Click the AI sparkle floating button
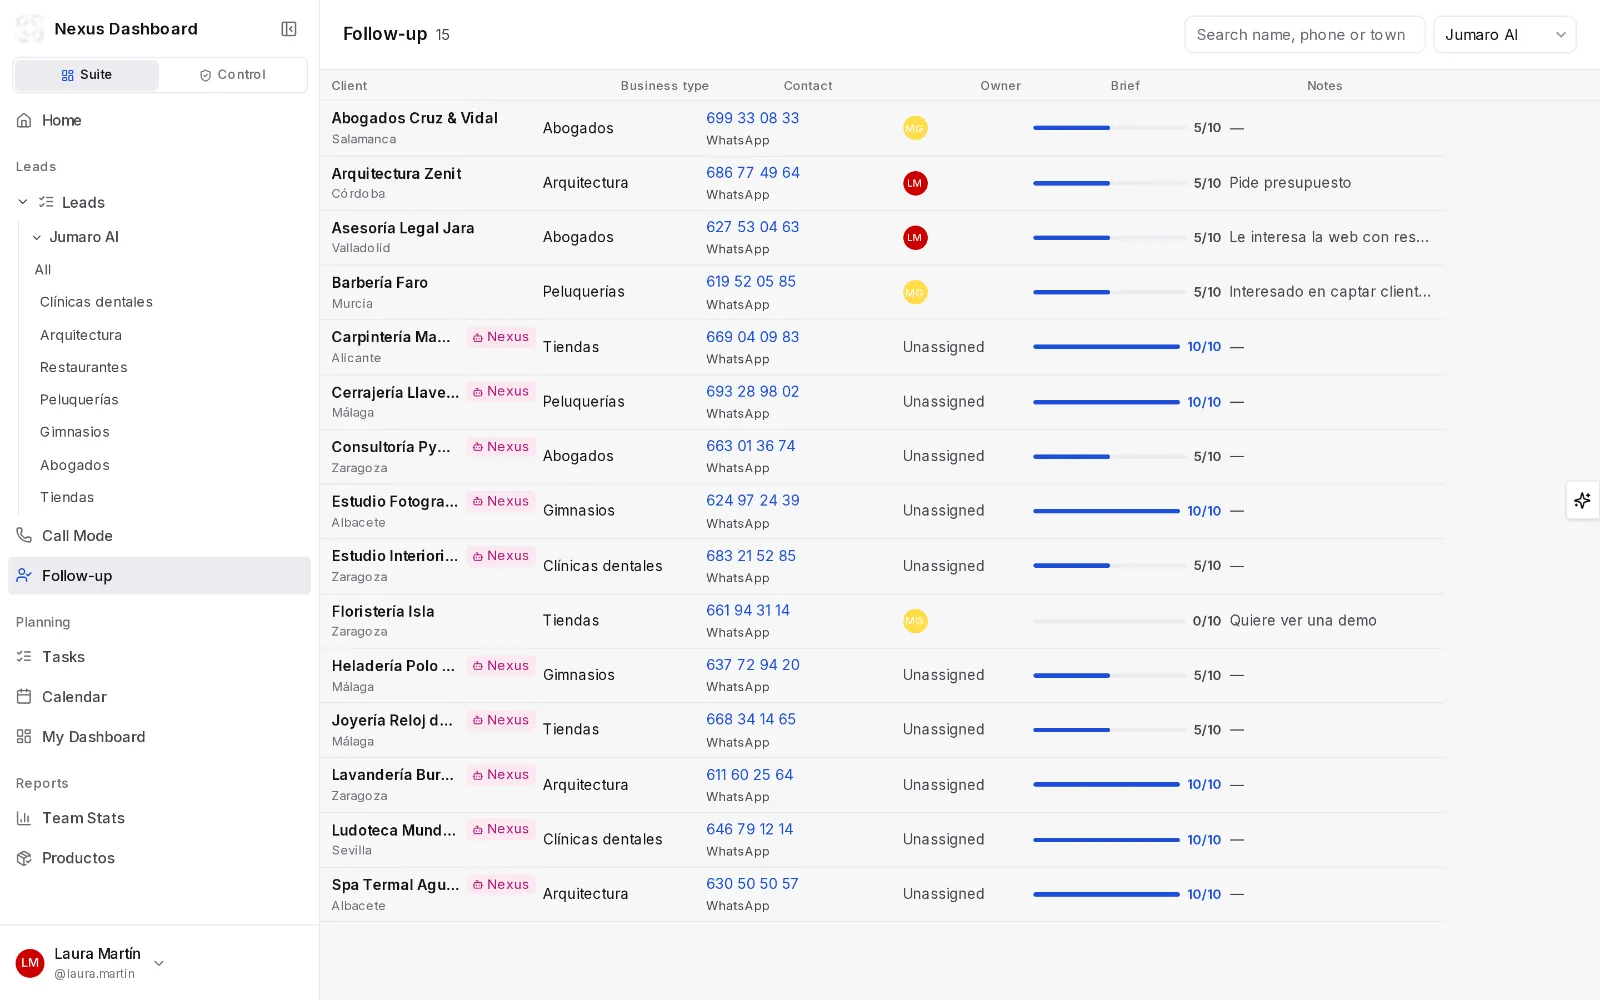The width and height of the screenshot is (1600, 1000). 1582,500
